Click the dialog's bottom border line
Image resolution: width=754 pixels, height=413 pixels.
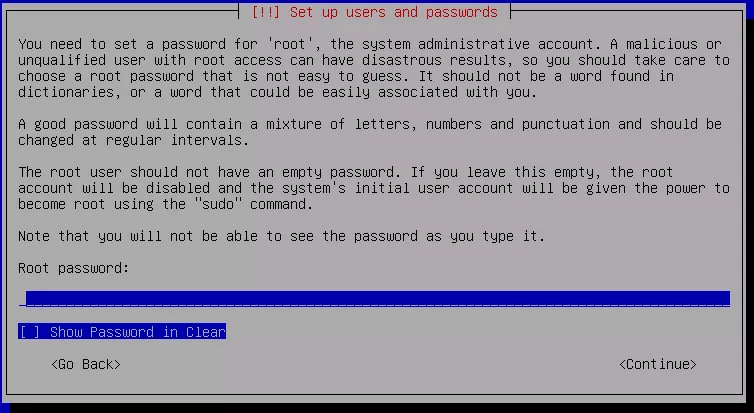click(375, 394)
